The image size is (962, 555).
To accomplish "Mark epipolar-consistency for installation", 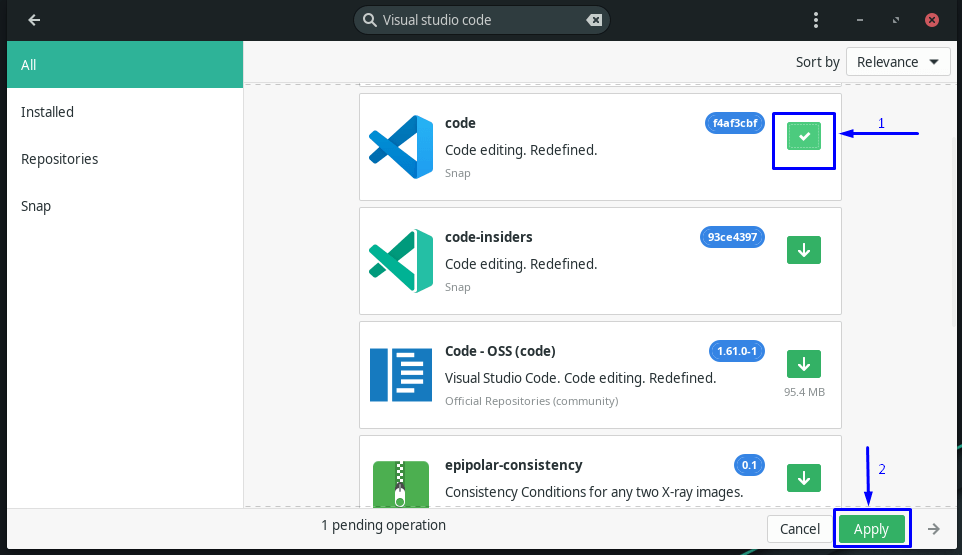I will 804,478.
